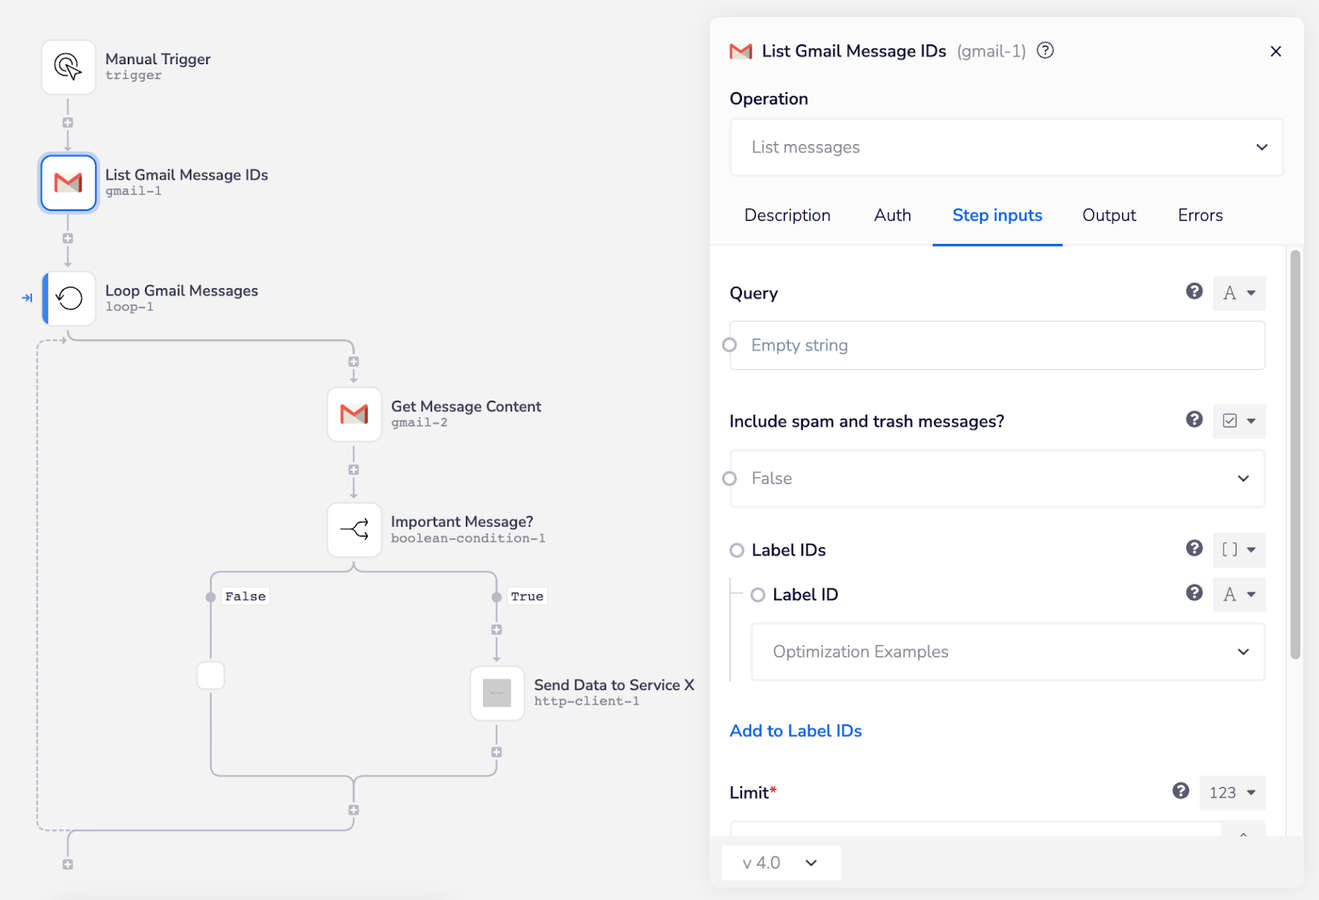Toggle the radio circle beside Label ID

pyautogui.click(x=758, y=595)
